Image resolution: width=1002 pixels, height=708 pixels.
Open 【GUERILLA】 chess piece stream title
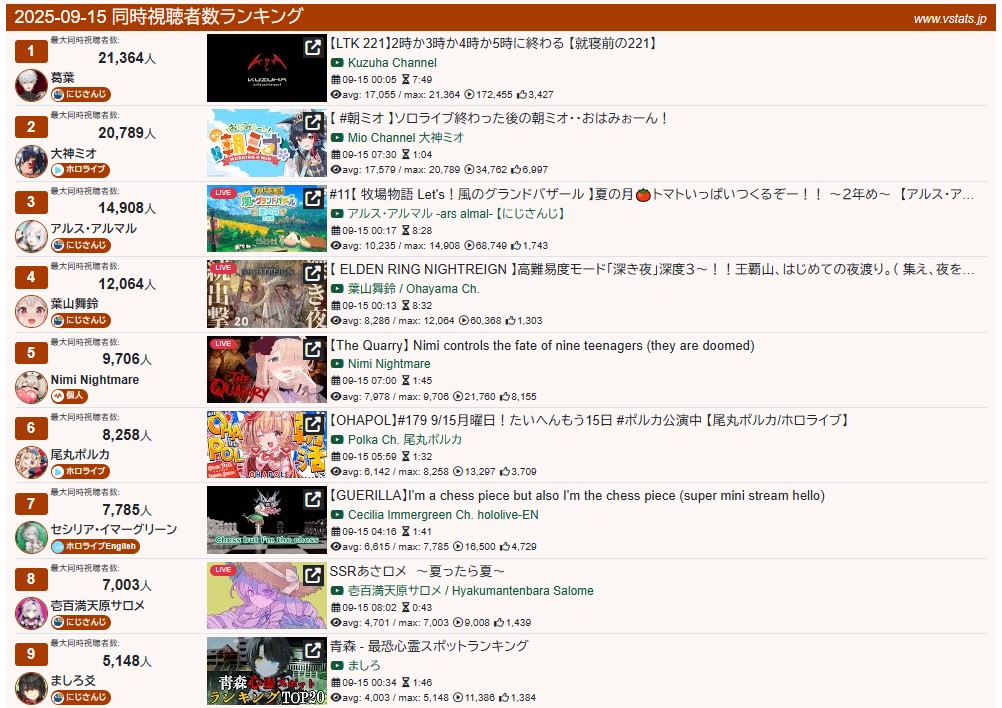(577, 495)
